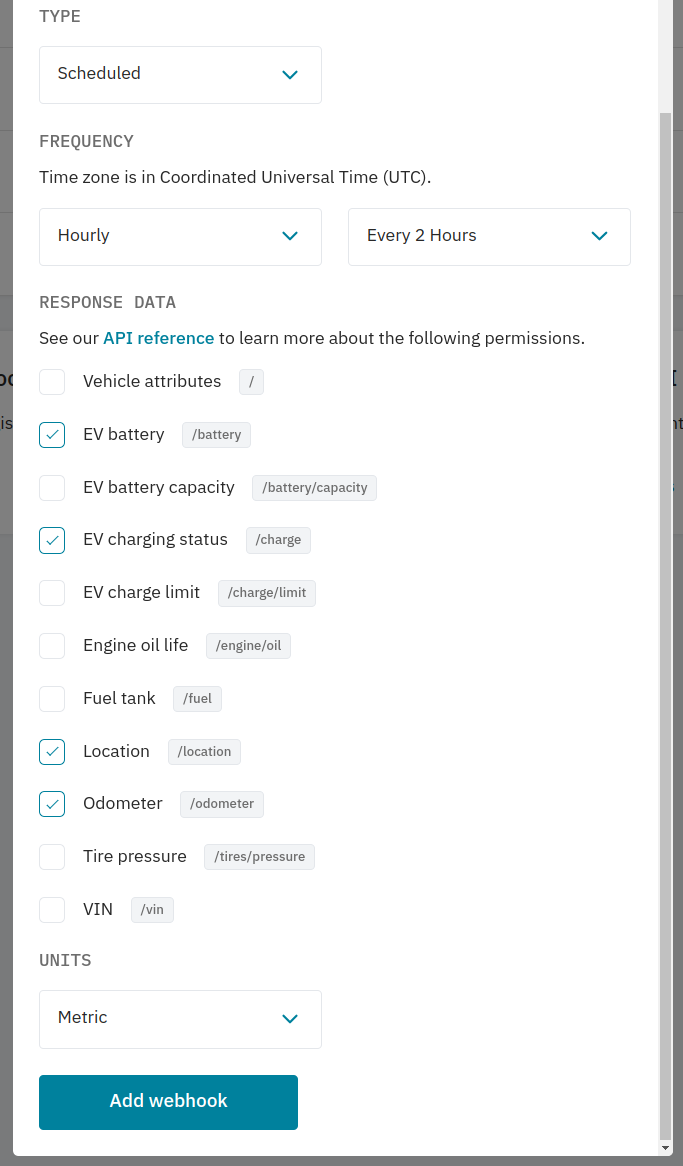
Task: Enable the Engine oil life checkbox
Action: (x=52, y=646)
